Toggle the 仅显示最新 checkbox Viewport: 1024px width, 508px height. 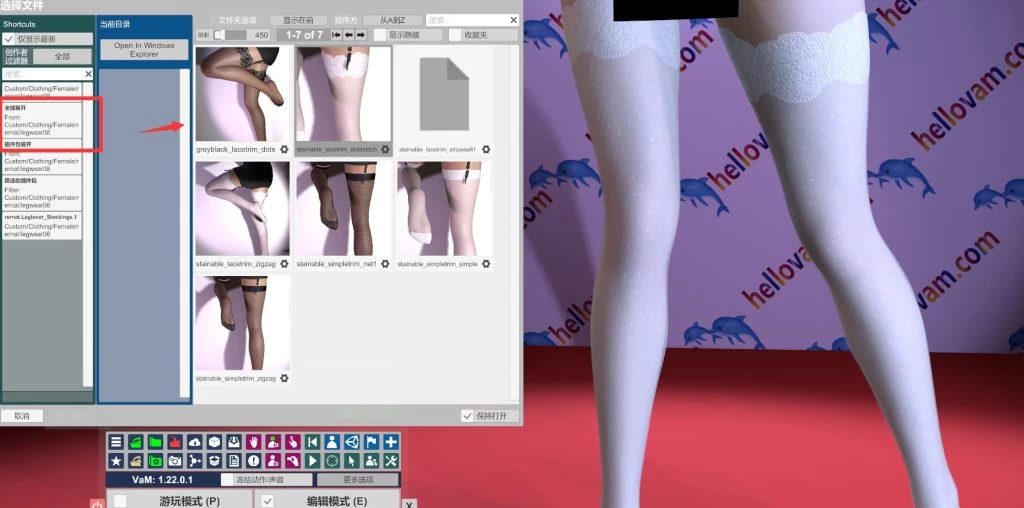click(9, 38)
